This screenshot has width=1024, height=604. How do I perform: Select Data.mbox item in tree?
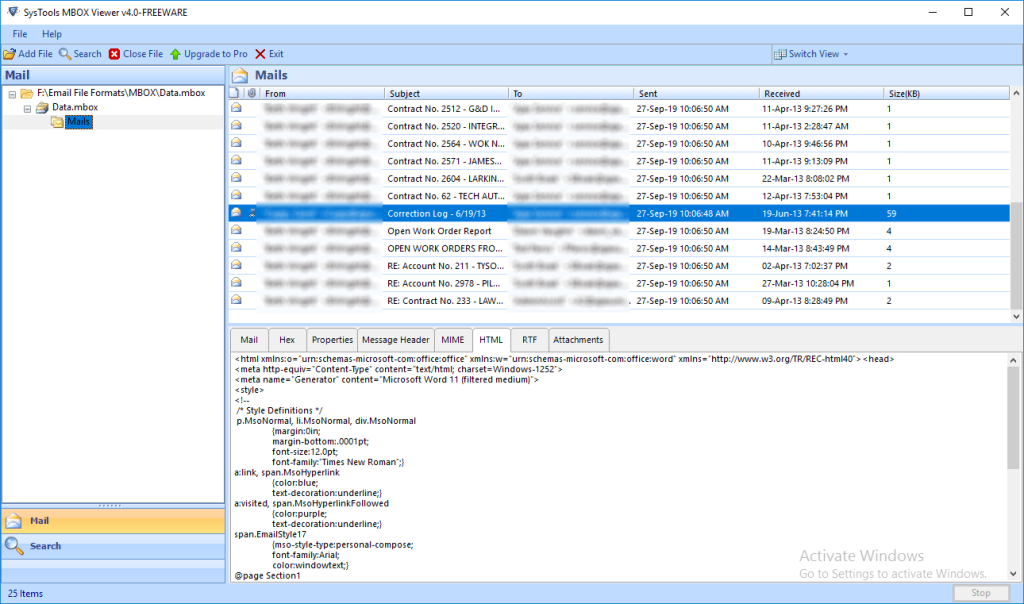click(74, 107)
